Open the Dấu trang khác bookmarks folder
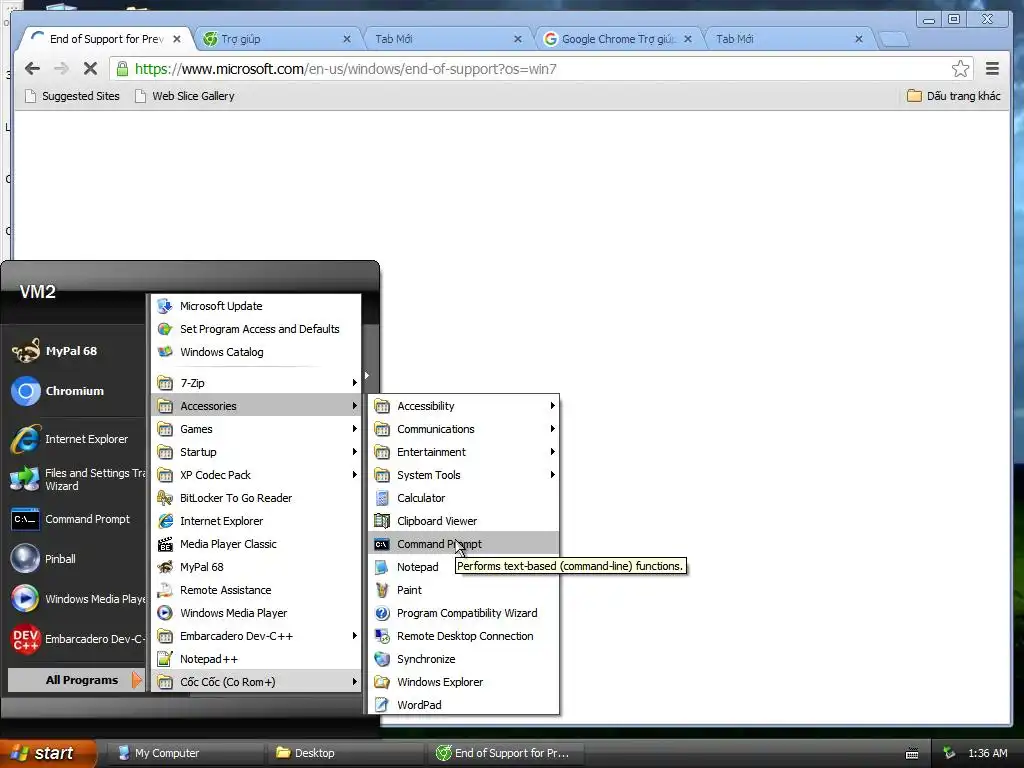Viewport: 1024px width, 768px height. [x=954, y=96]
